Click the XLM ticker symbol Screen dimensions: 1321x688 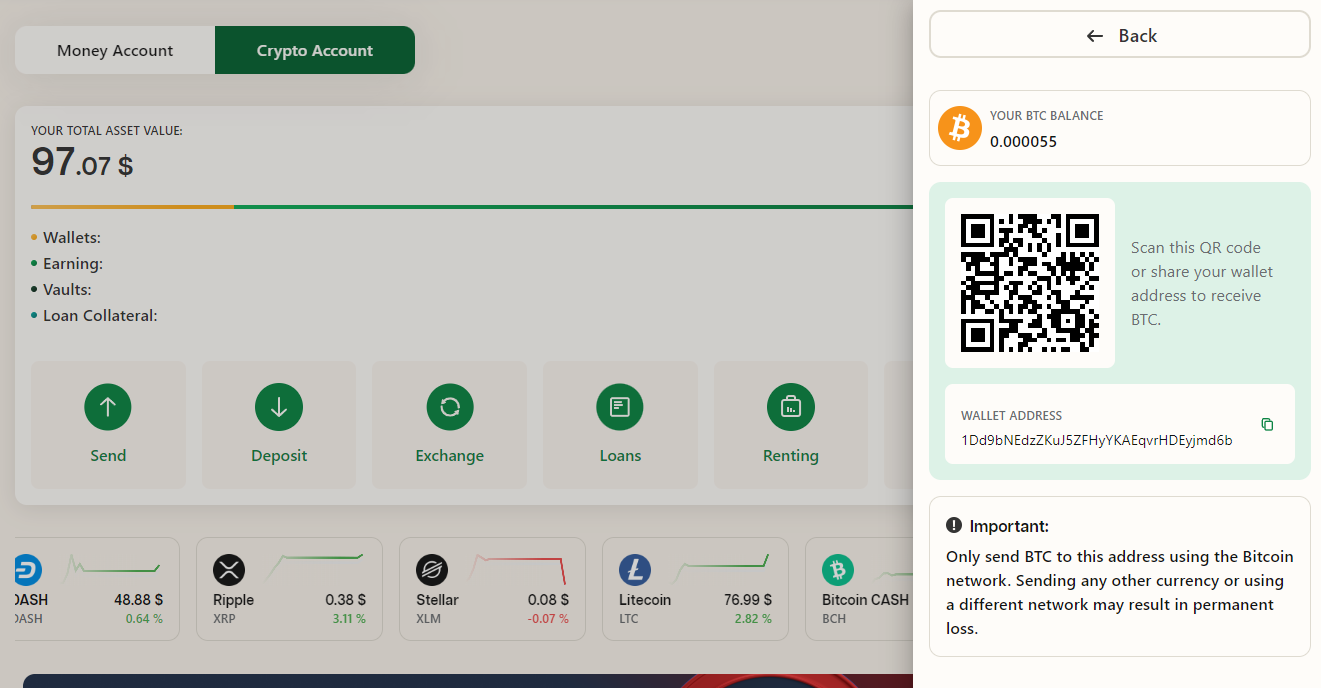click(430, 619)
